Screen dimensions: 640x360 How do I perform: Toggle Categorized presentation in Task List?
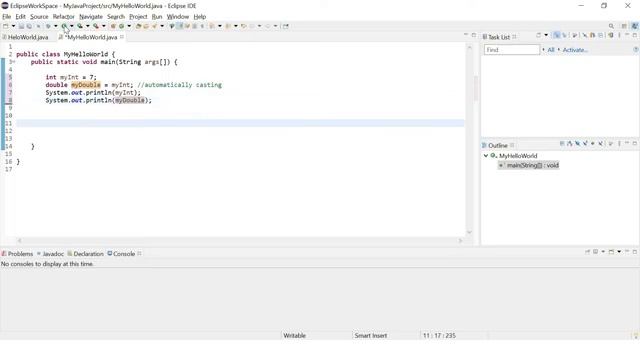pyautogui.click(x=556, y=35)
